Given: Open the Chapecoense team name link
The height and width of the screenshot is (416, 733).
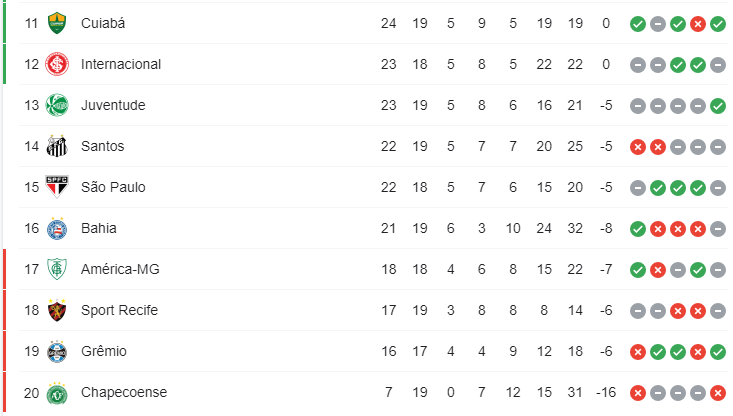Looking at the screenshot, I should click(124, 392).
